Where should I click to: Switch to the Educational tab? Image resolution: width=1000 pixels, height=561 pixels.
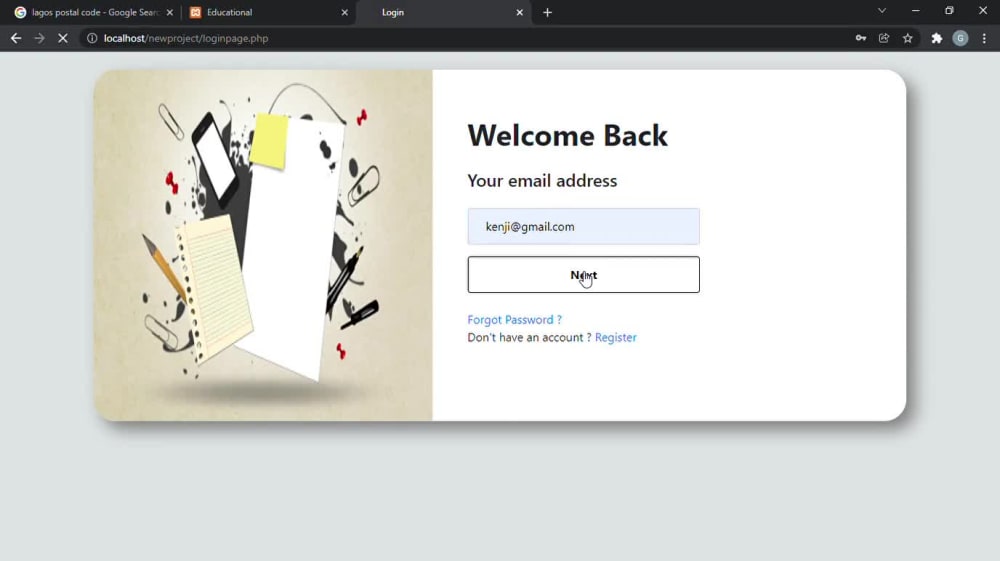(268, 12)
